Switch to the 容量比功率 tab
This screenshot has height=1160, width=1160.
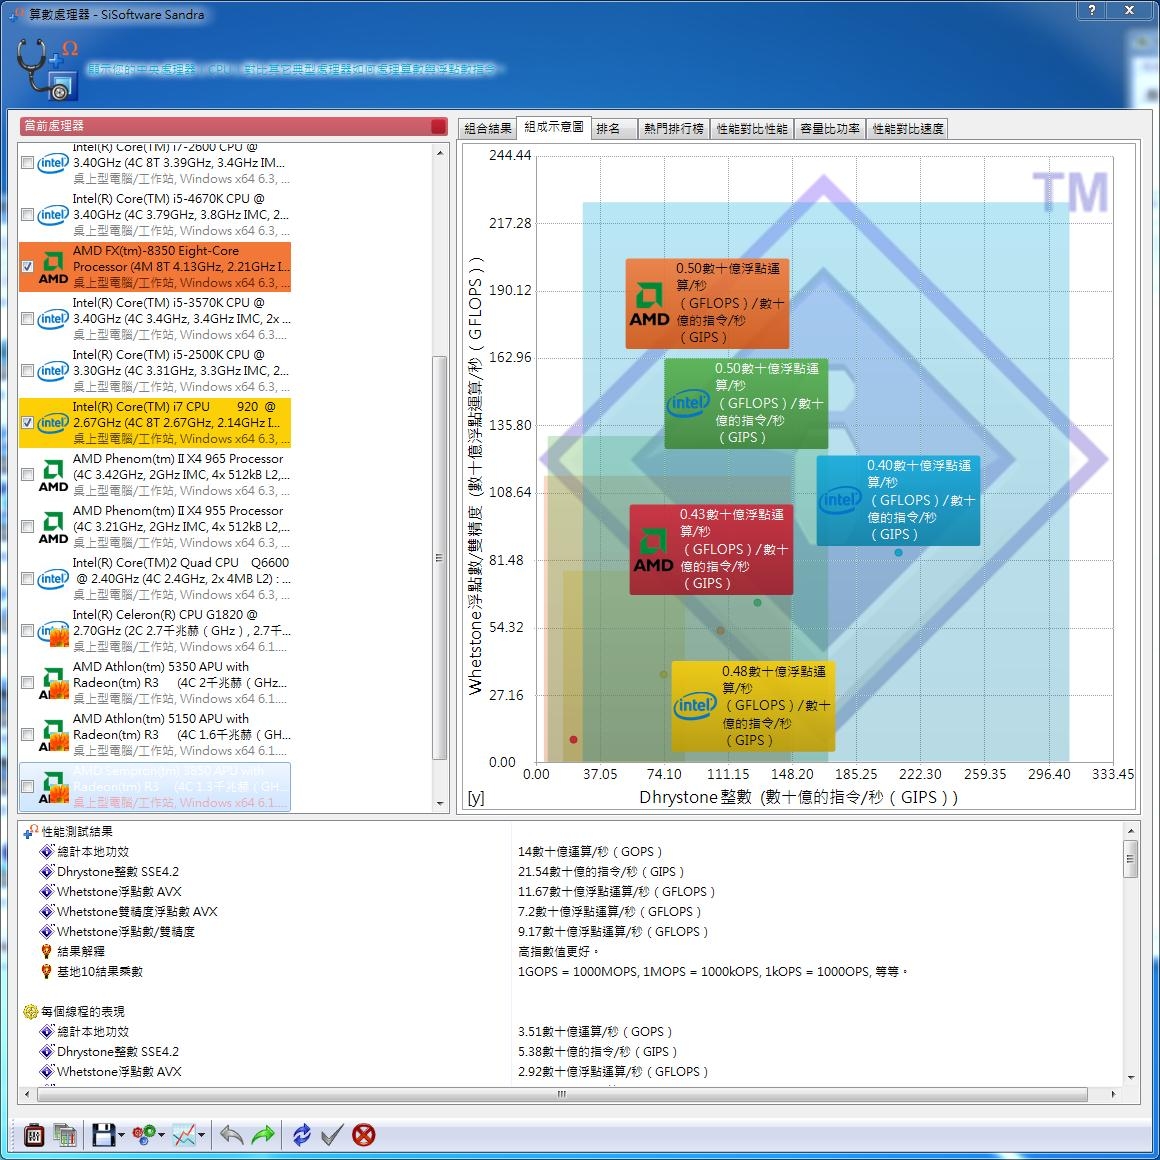[x=829, y=129]
